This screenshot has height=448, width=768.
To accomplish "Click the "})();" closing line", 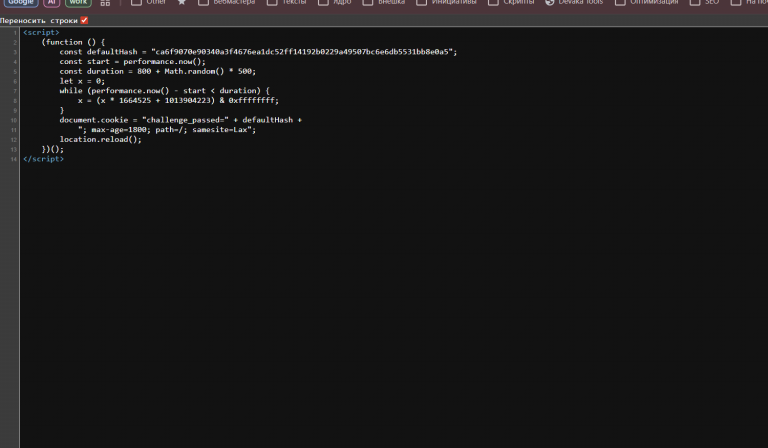I will click(52, 149).
